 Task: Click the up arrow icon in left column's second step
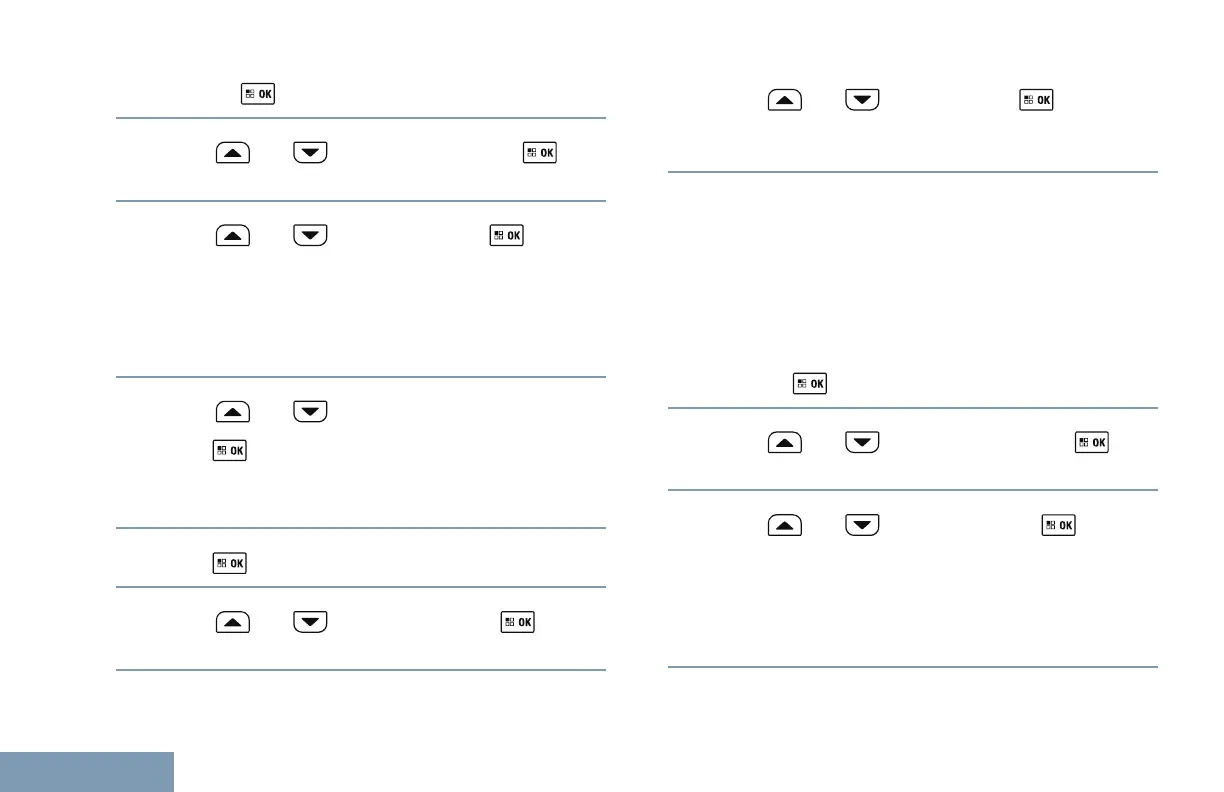(x=233, y=154)
